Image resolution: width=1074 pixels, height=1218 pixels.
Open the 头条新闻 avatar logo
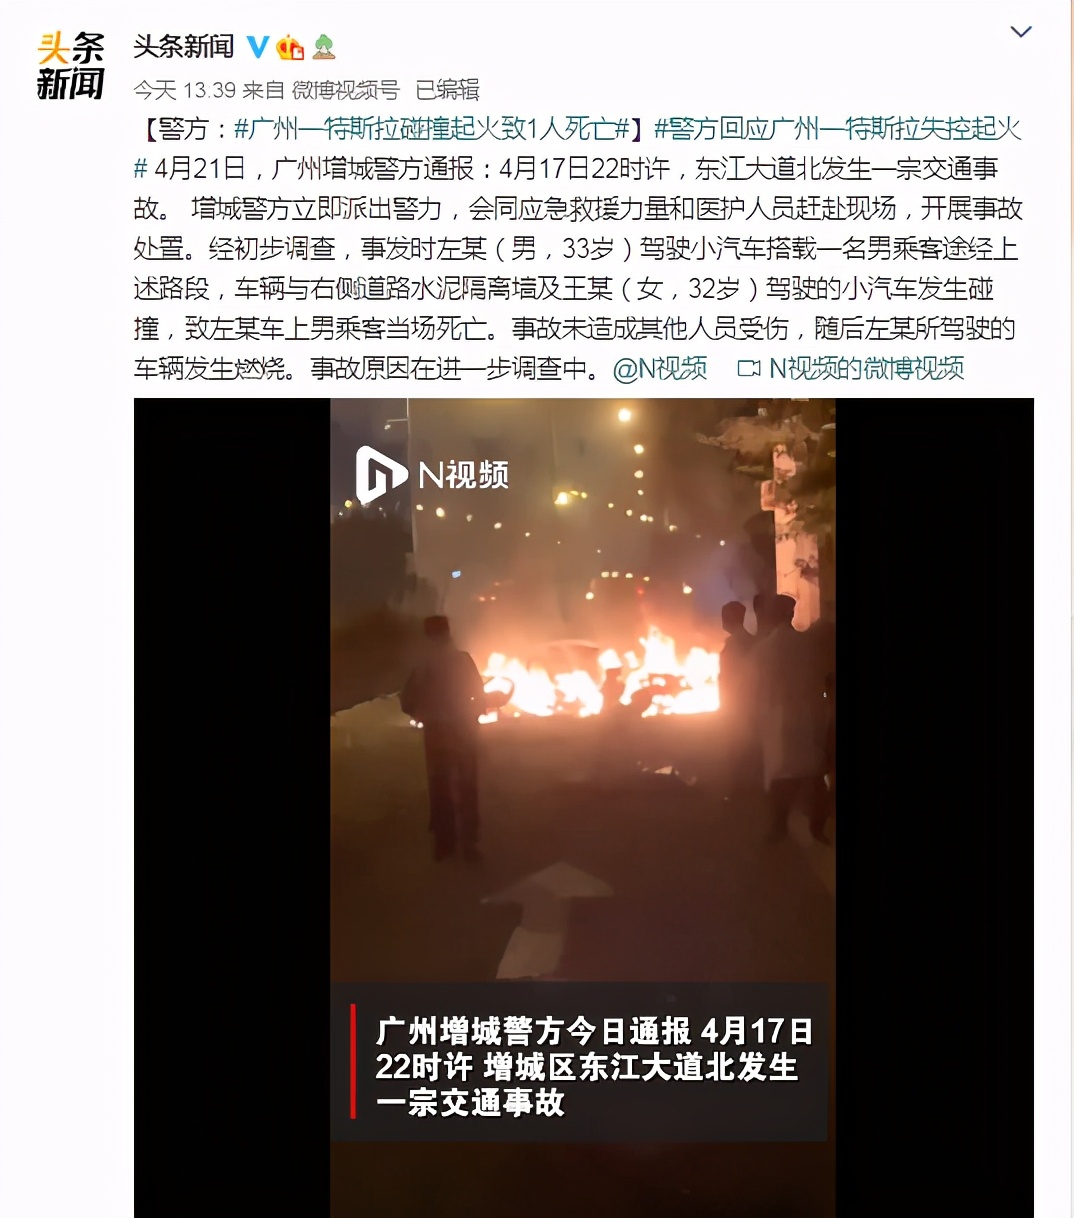(70, 66)
